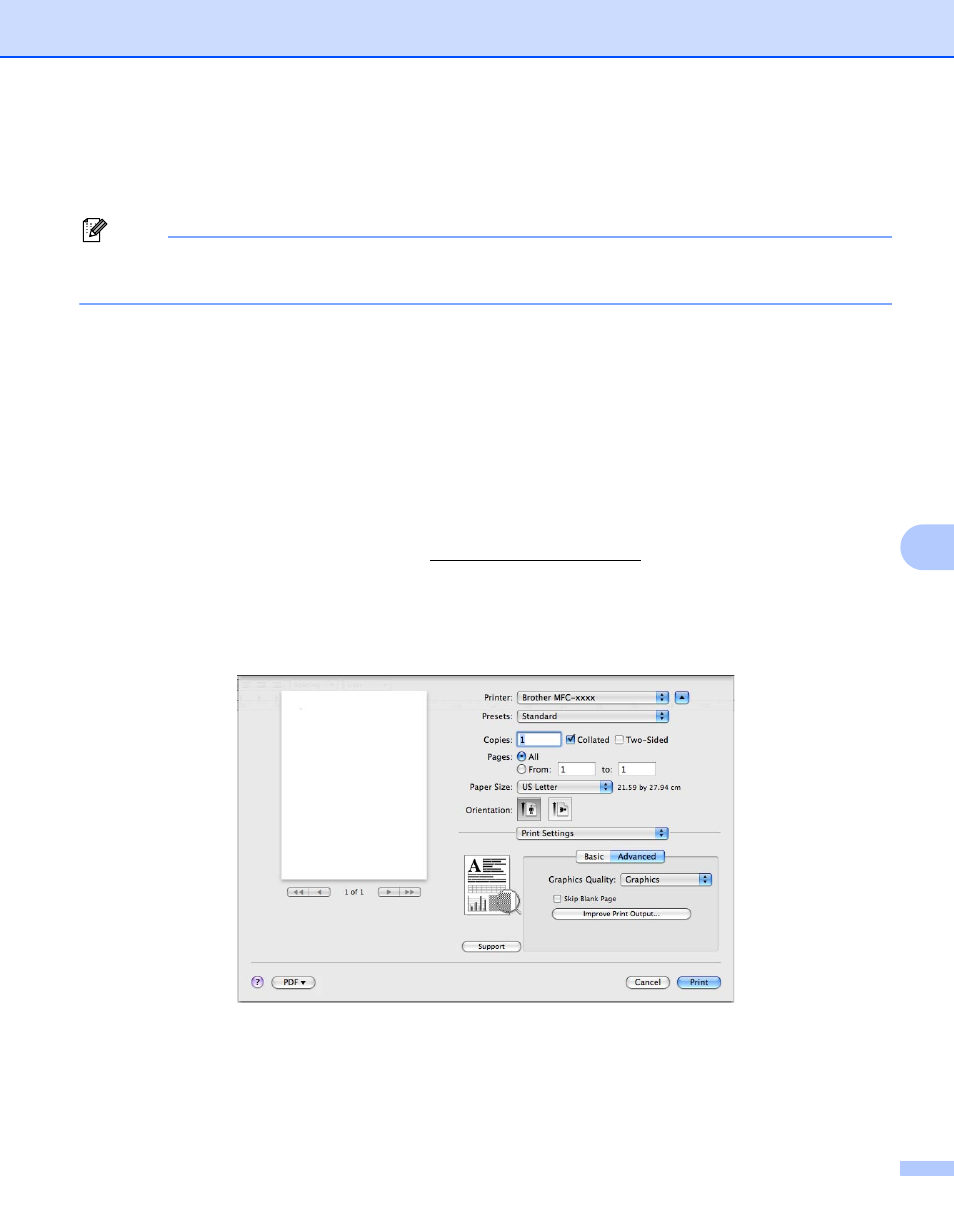Viewport: 954px width, 1231px height.
Task: Enable the Skip Blank Page checkbox
Action: [x=557, y=899]
